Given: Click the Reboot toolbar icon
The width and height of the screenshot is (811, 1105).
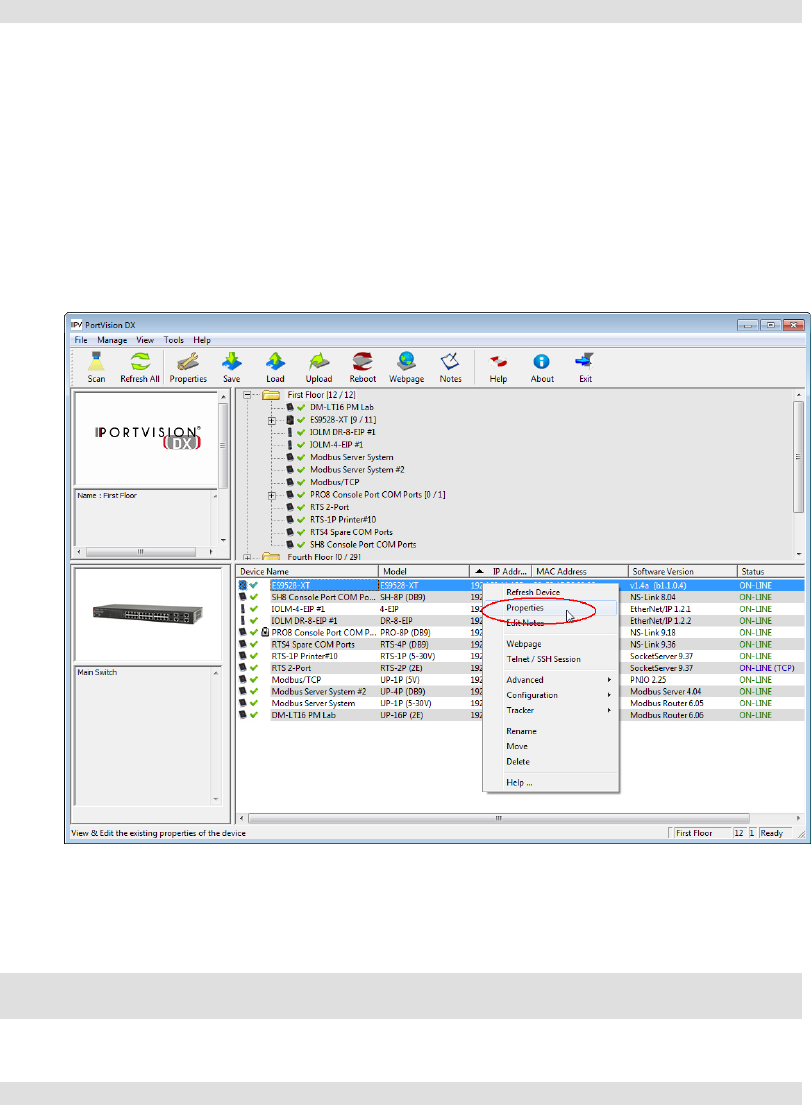Looking at the screenshot, I should pyautogui.click(x=363, y=367).
